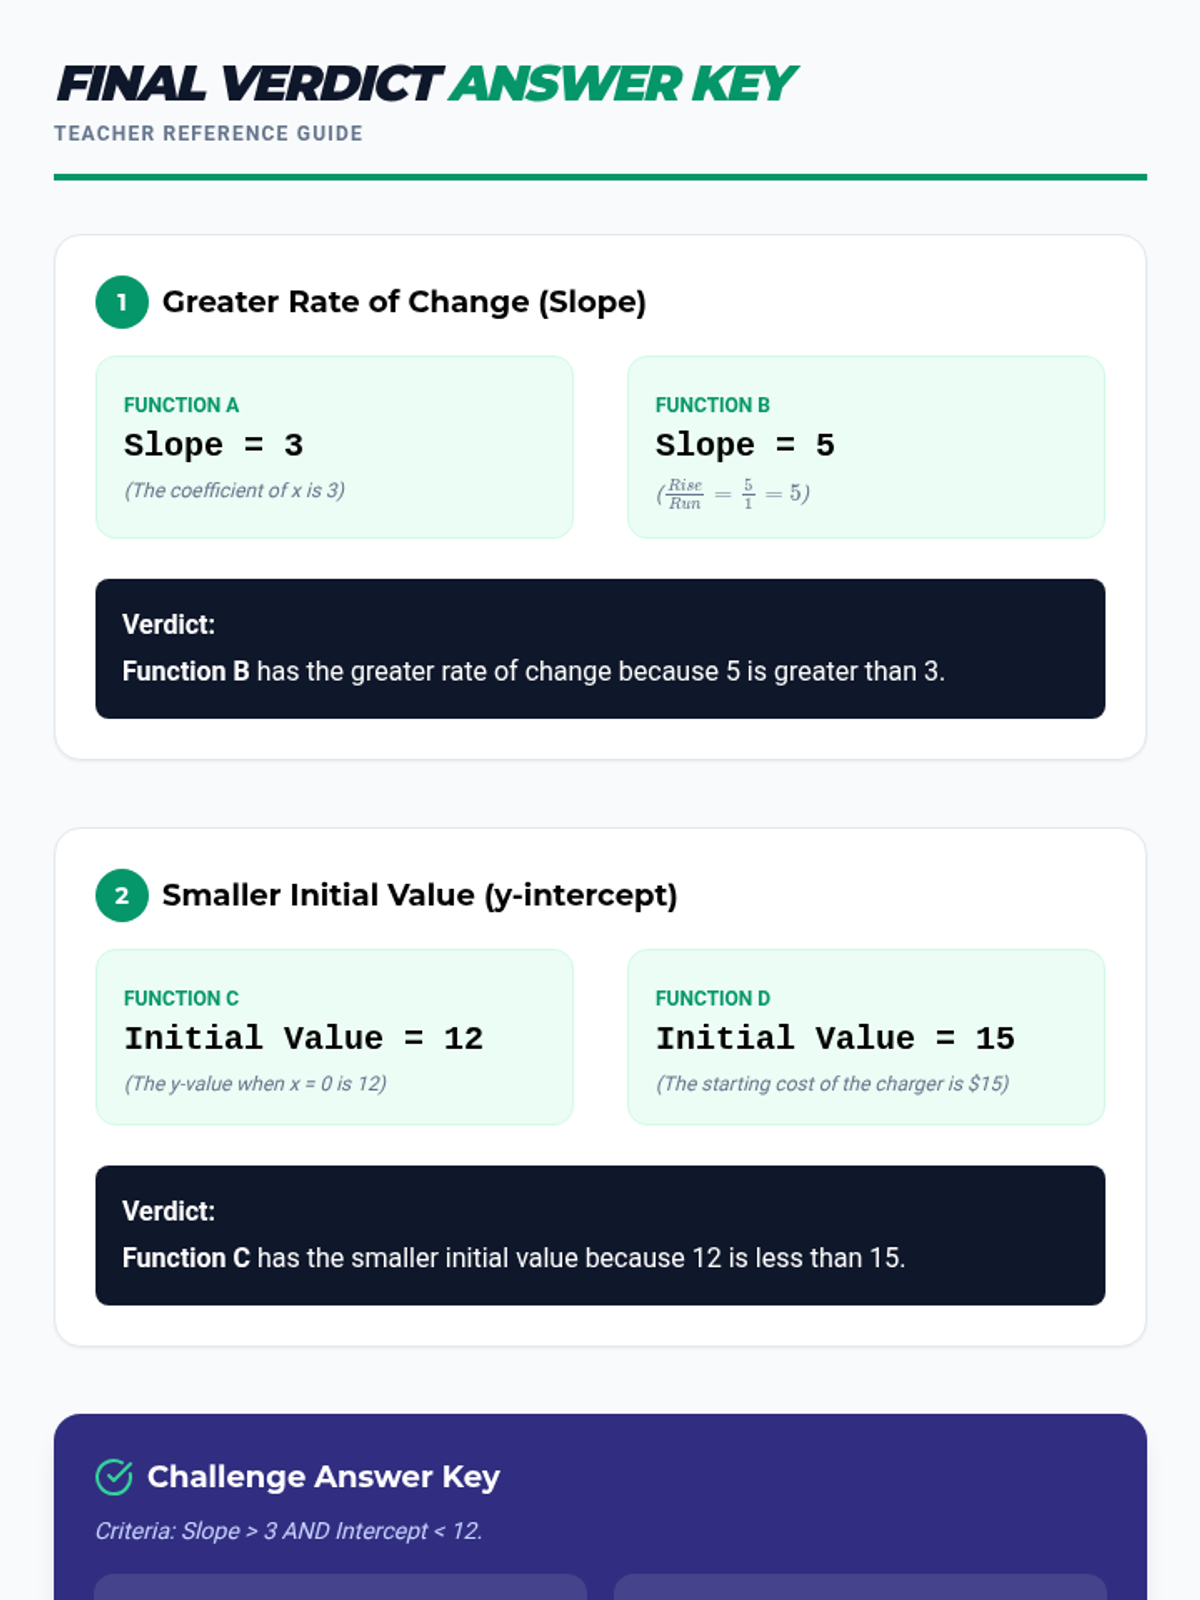Click the "Greater Rate of Change (Slope)" heading
Image resolution: width=1200 pixels, height=1600 pixels.
(x=404, y=302)
